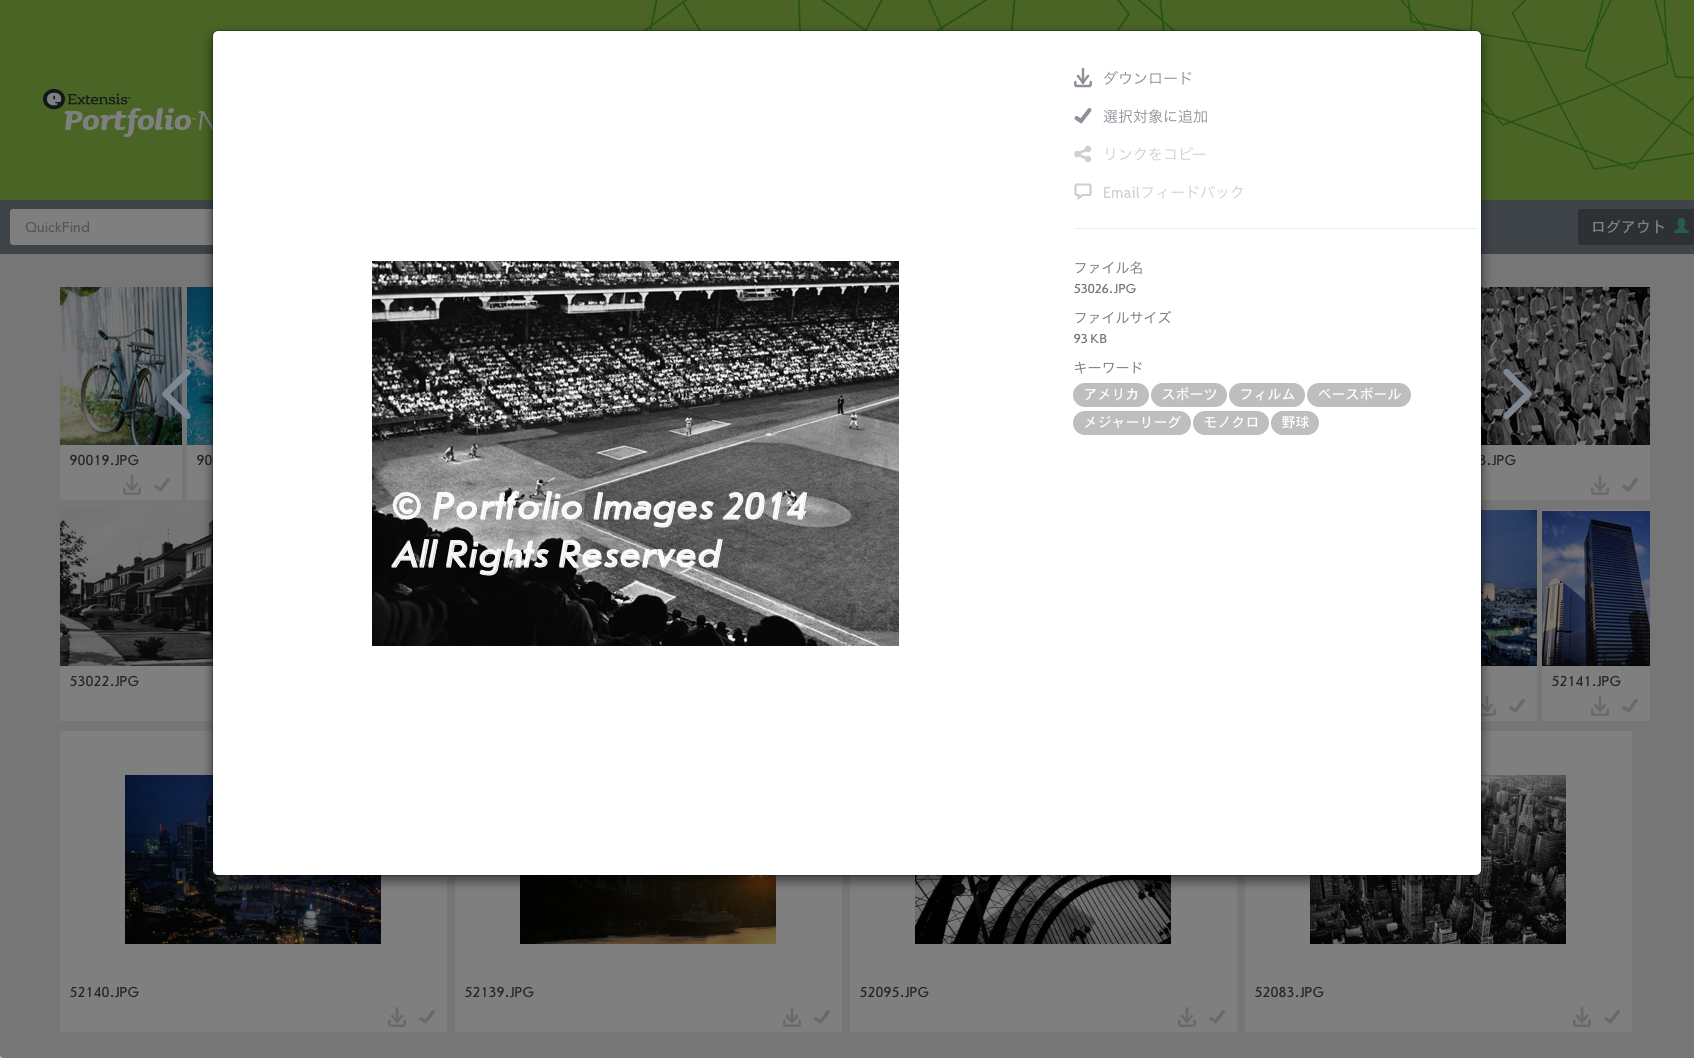Click the ログアウト button
The width and height of the screenshot is (1694, 1058).
(x=1629, y=227)
